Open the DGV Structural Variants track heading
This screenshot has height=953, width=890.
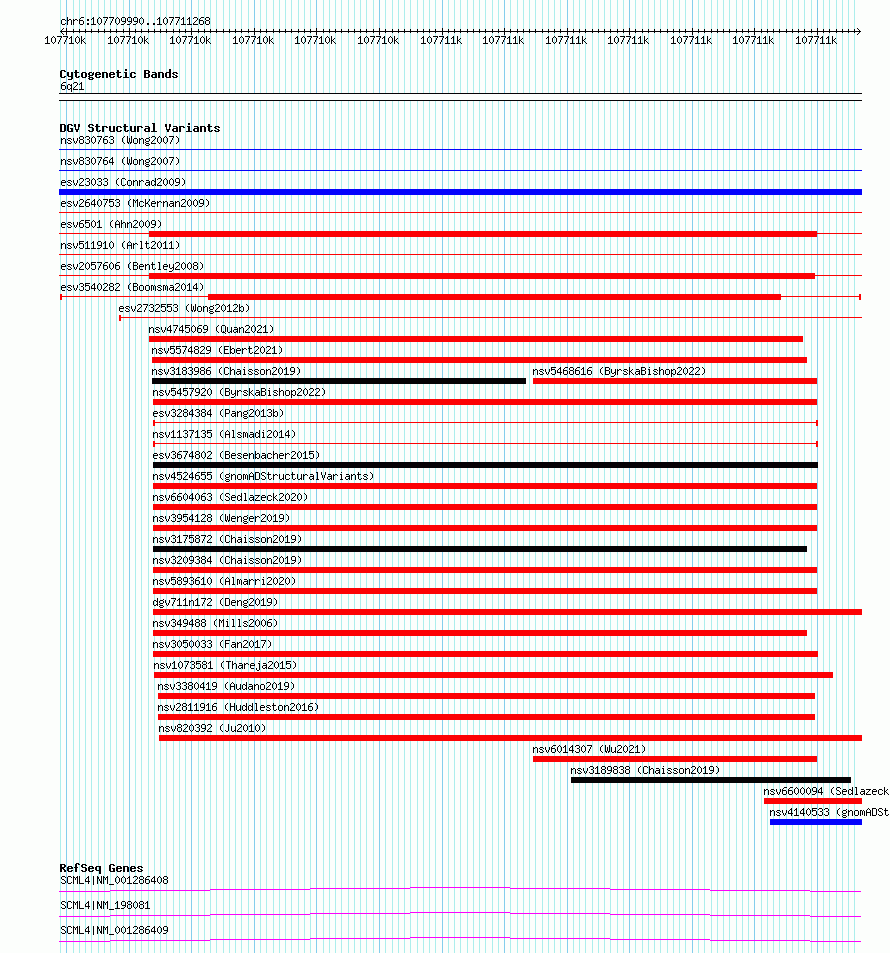139,128
